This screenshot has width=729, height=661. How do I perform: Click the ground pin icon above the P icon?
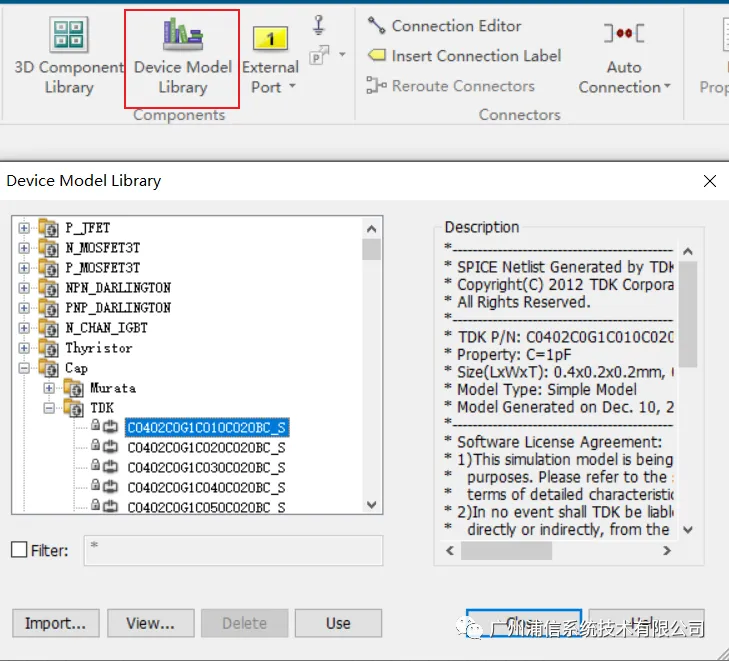coord(318,25)
